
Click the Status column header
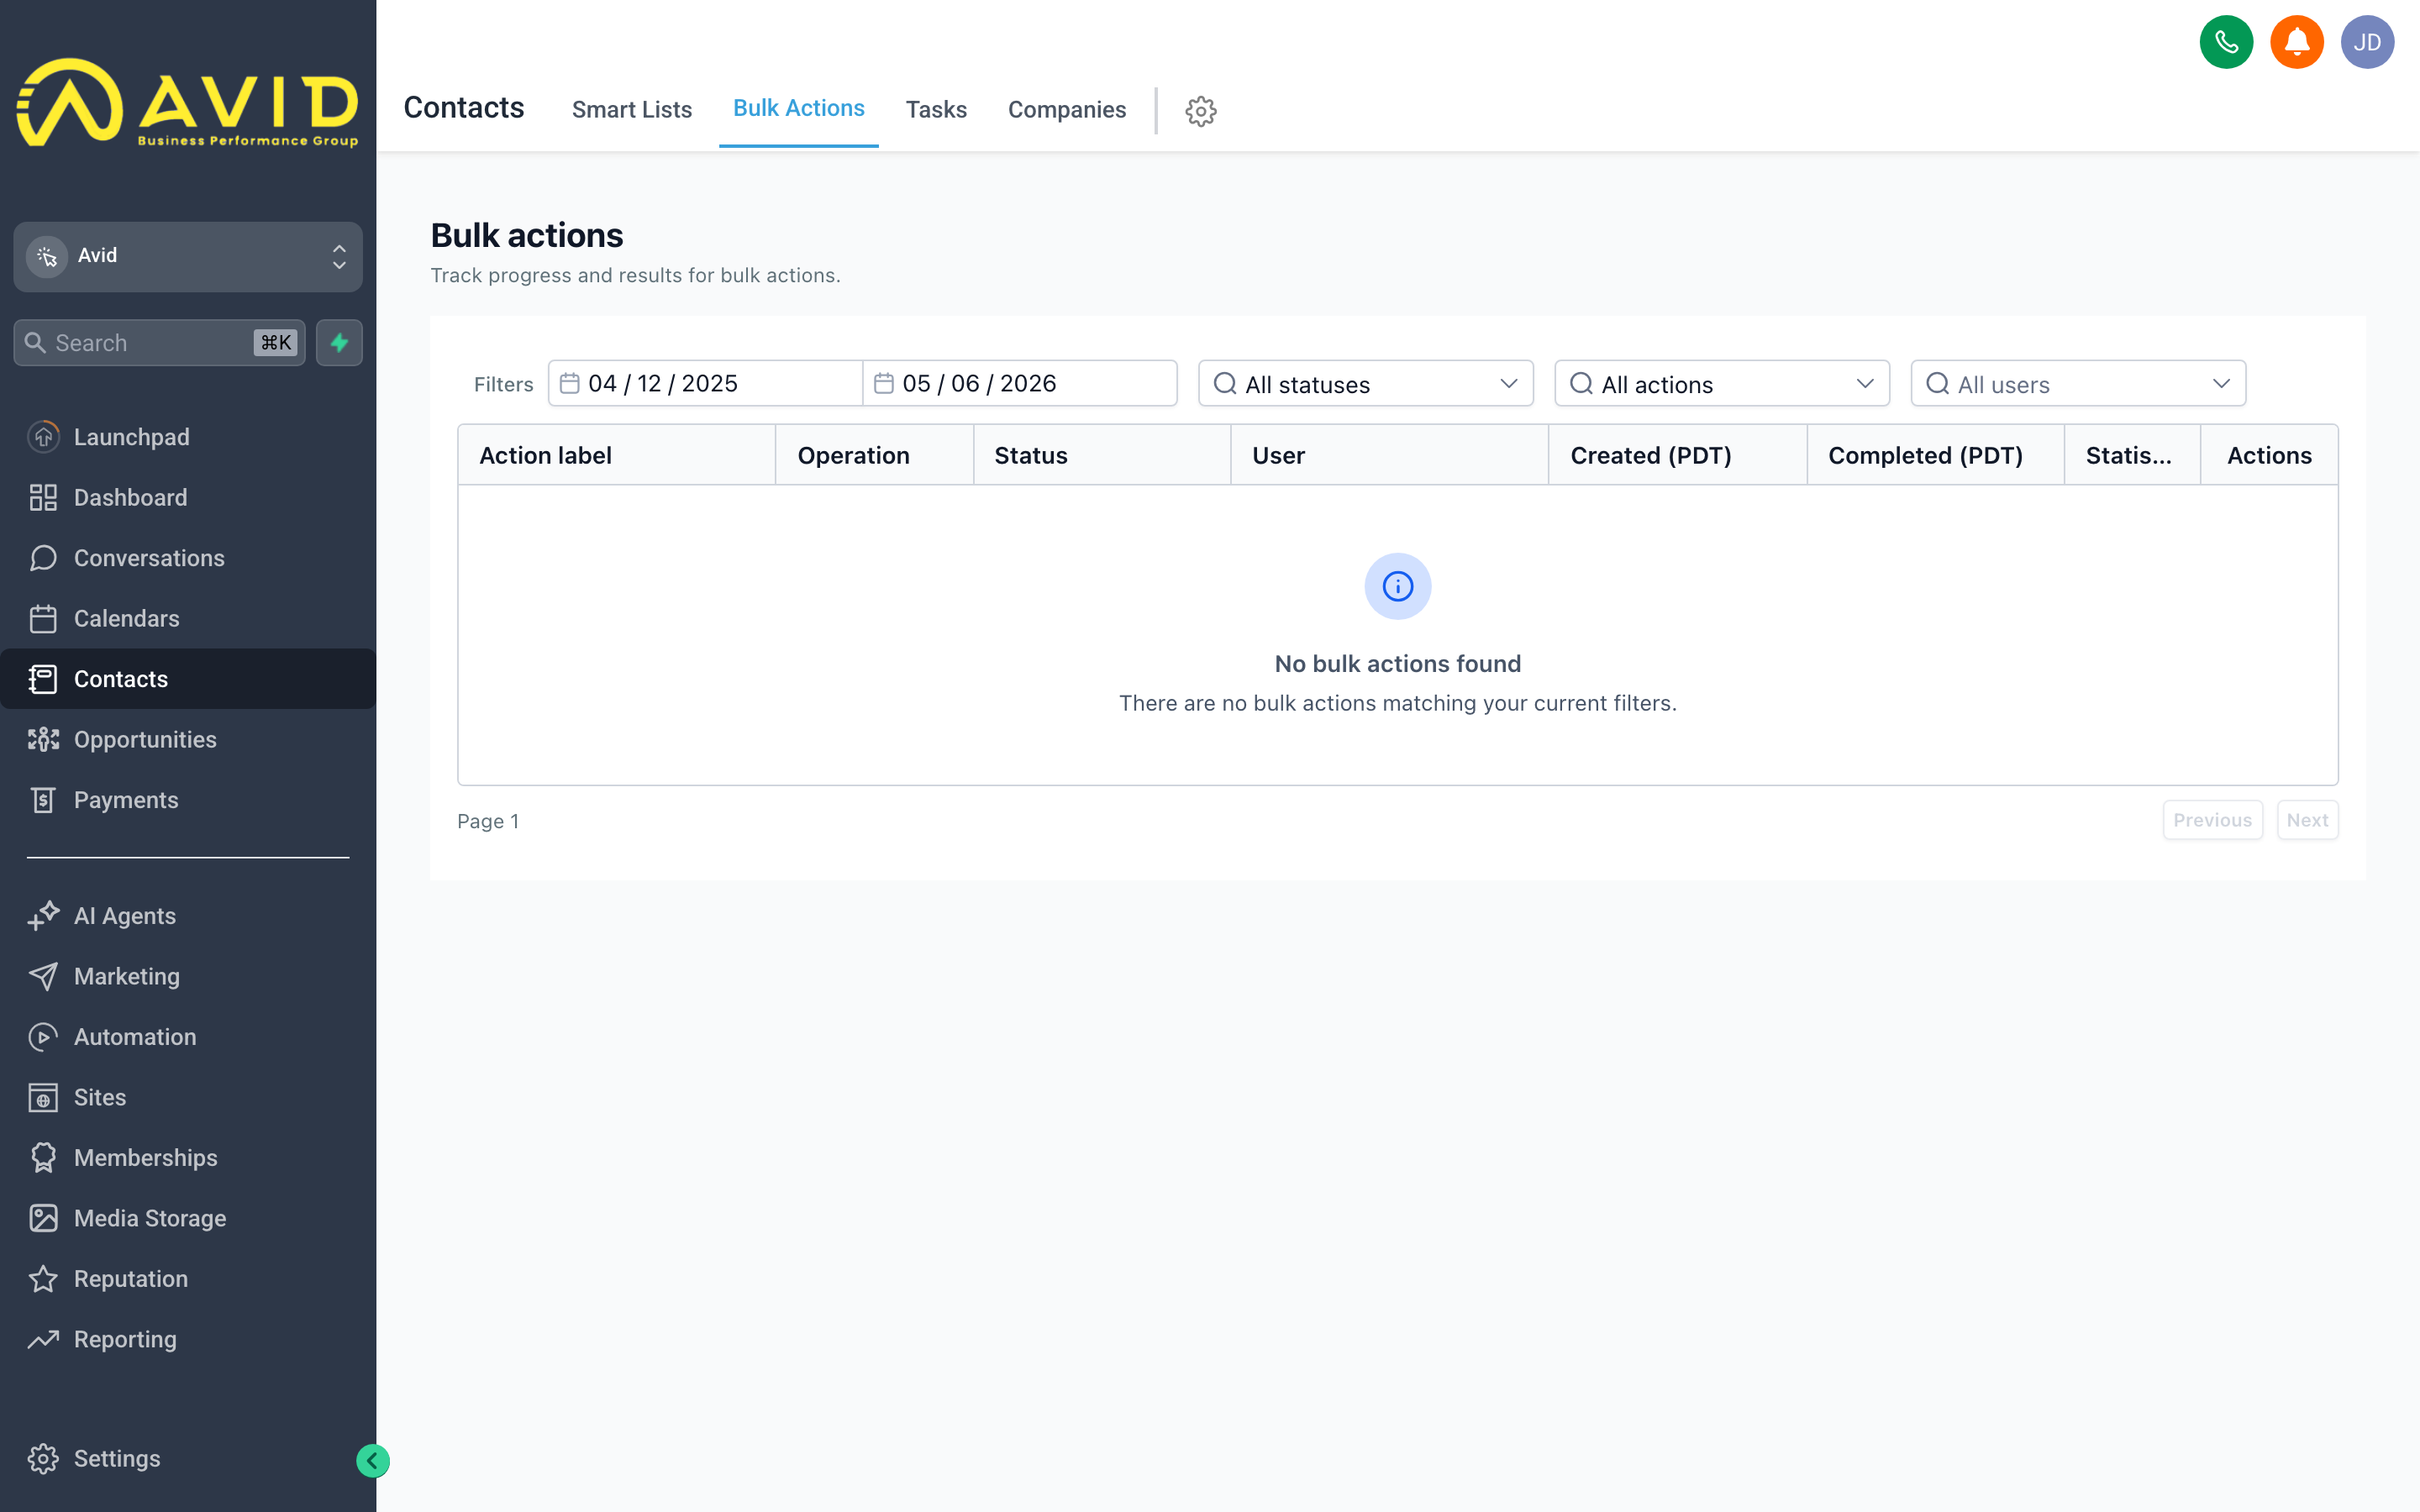(1101, 456)
